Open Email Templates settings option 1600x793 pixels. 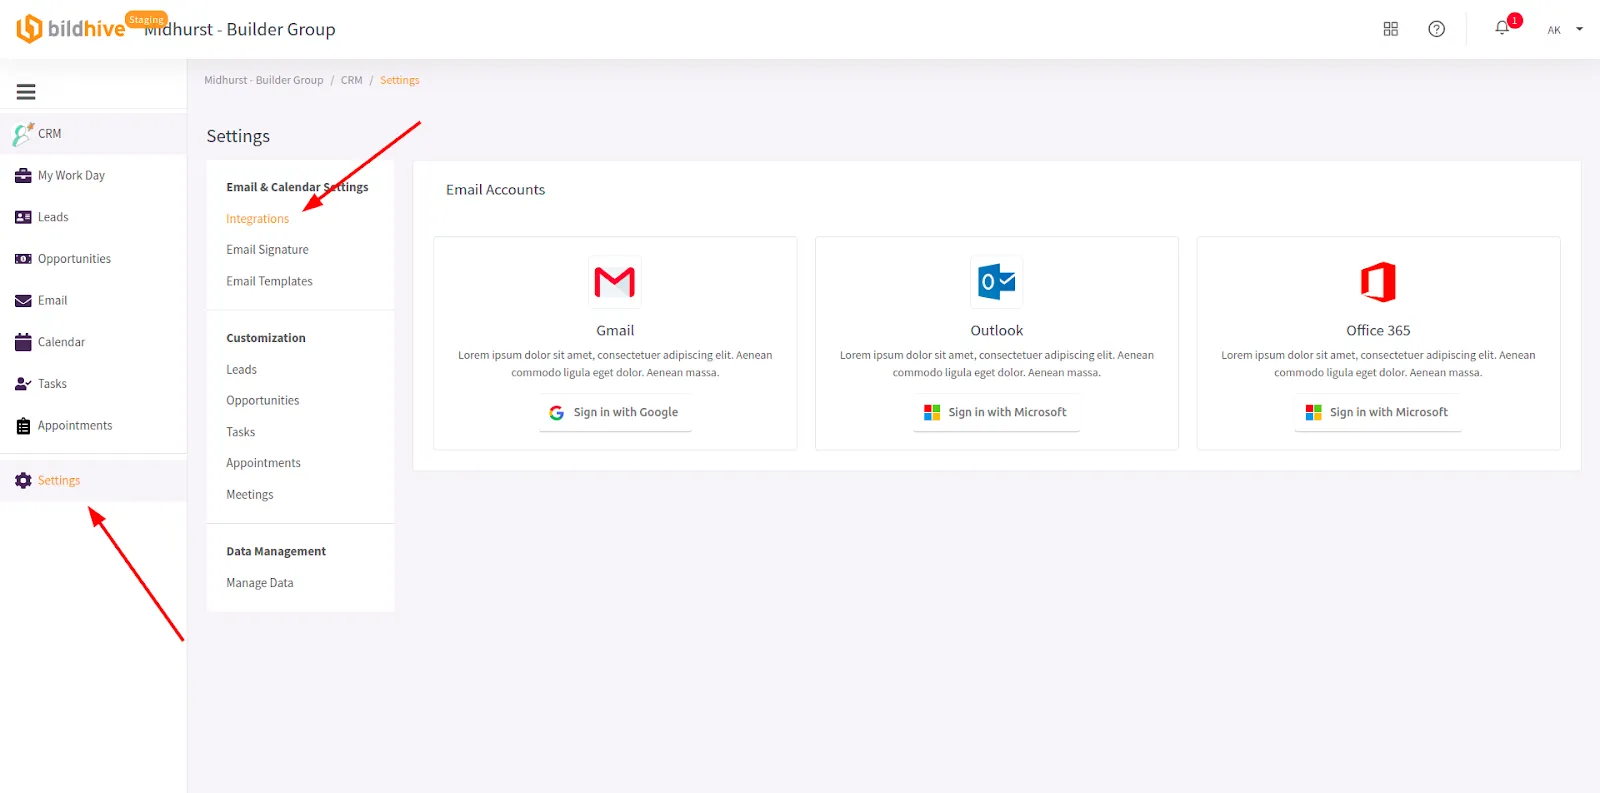269,281
